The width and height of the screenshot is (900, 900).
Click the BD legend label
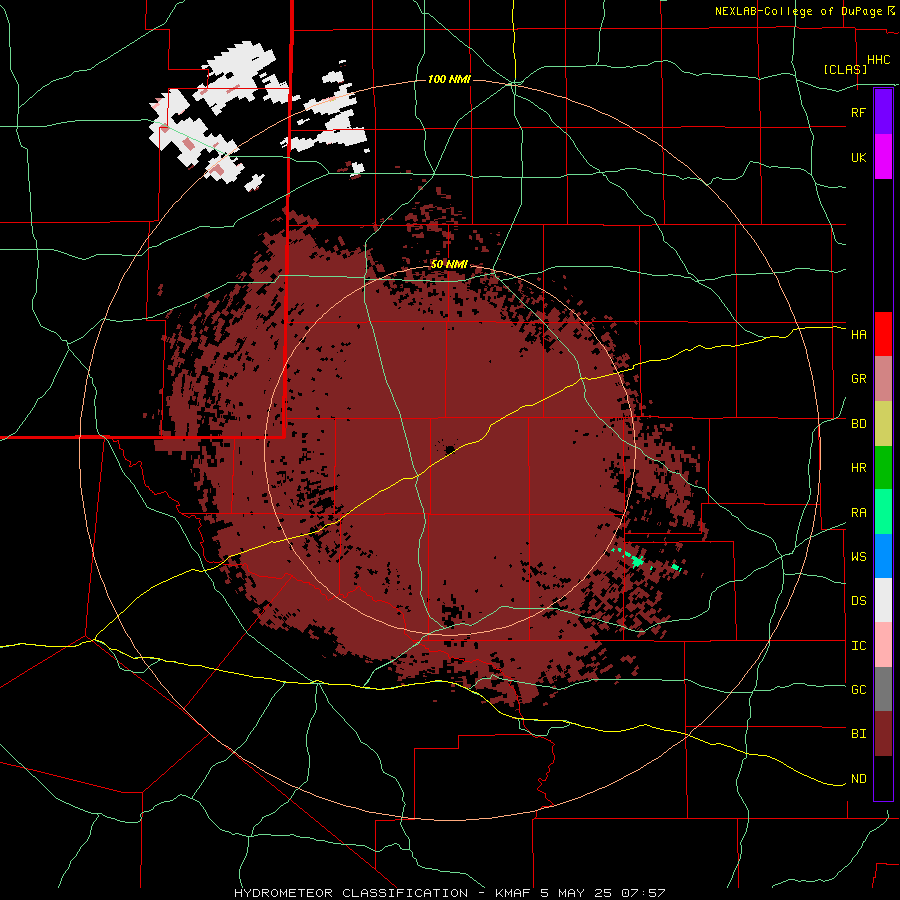tap(858, 424)
